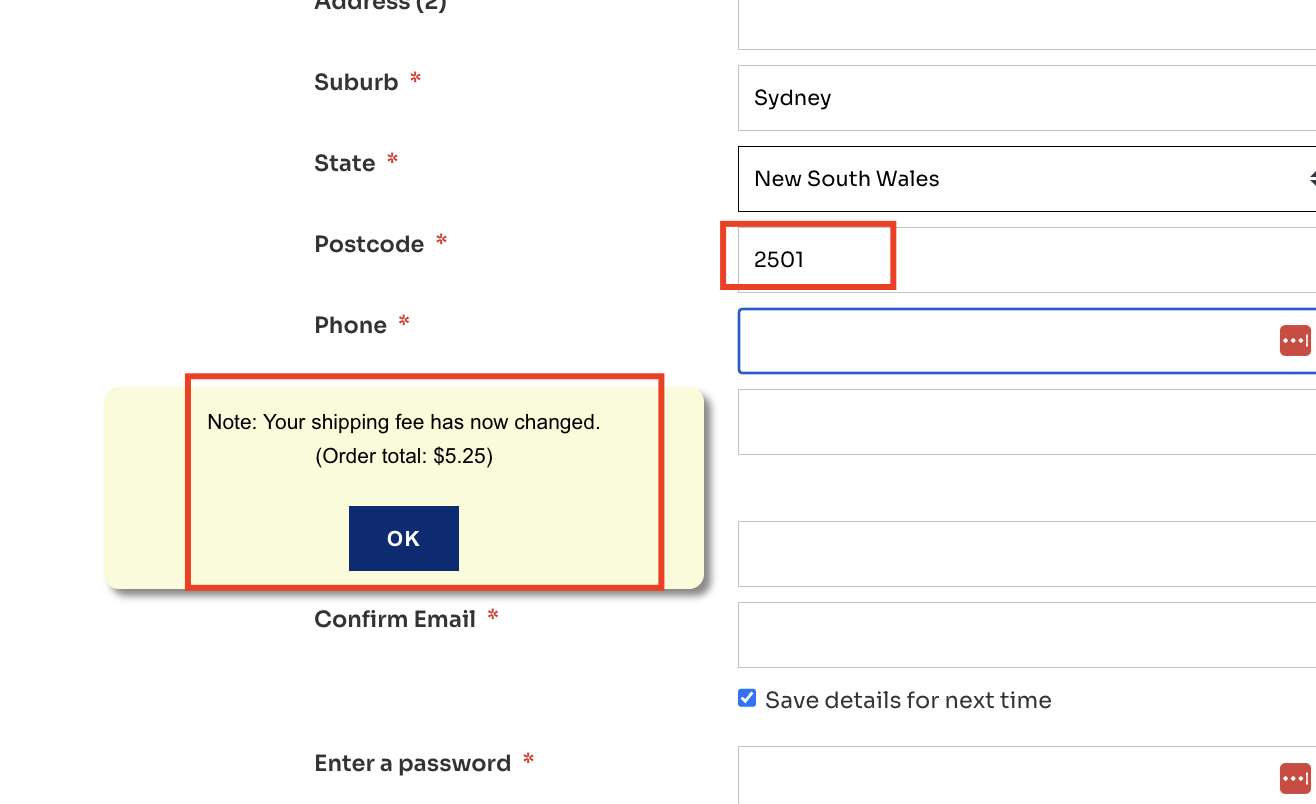Focus the Suburb field containing Sydney

point(1027,98)
